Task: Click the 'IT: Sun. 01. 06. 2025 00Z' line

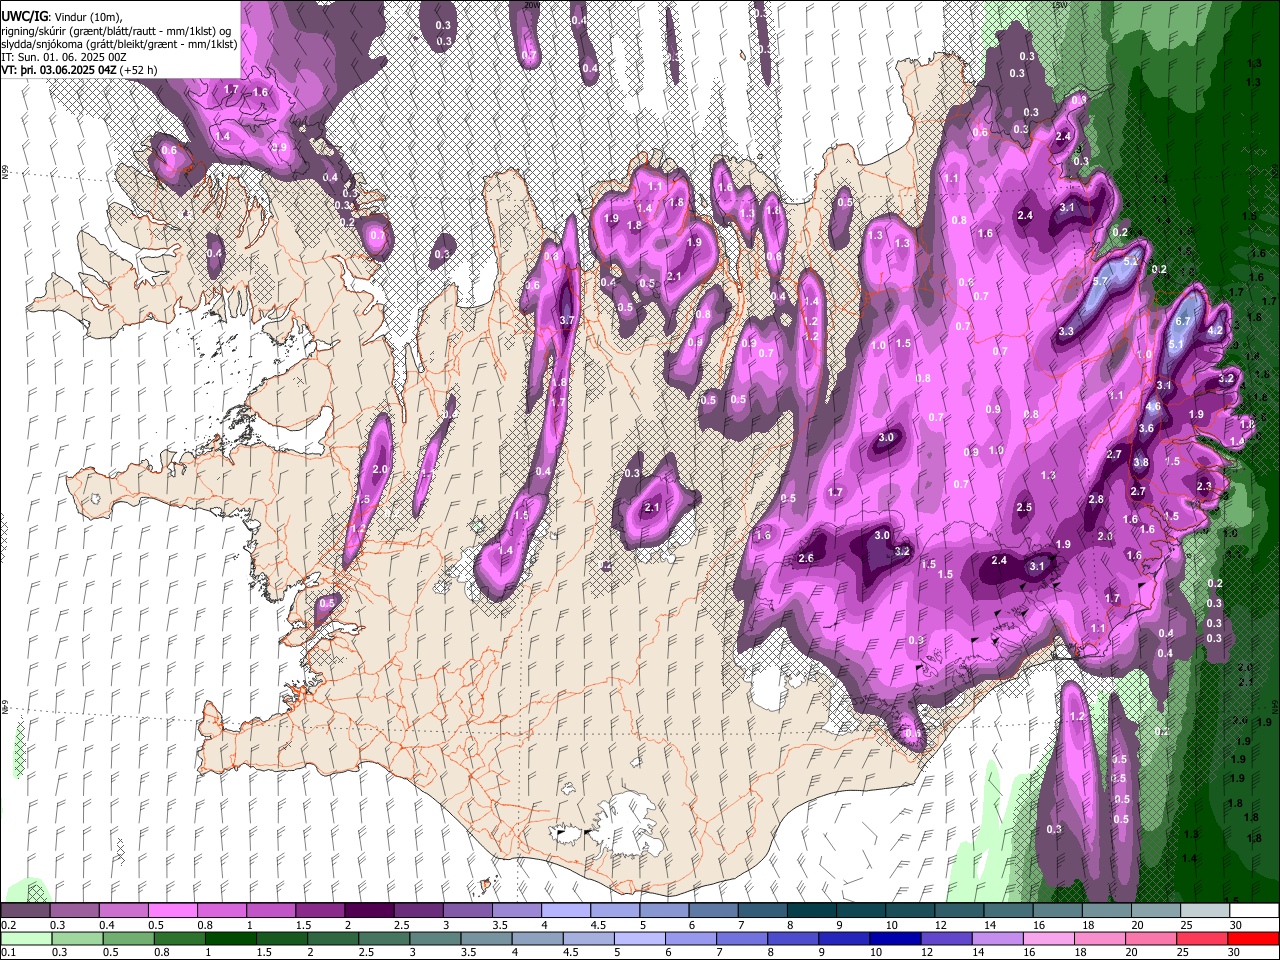Action: (64, 57)
